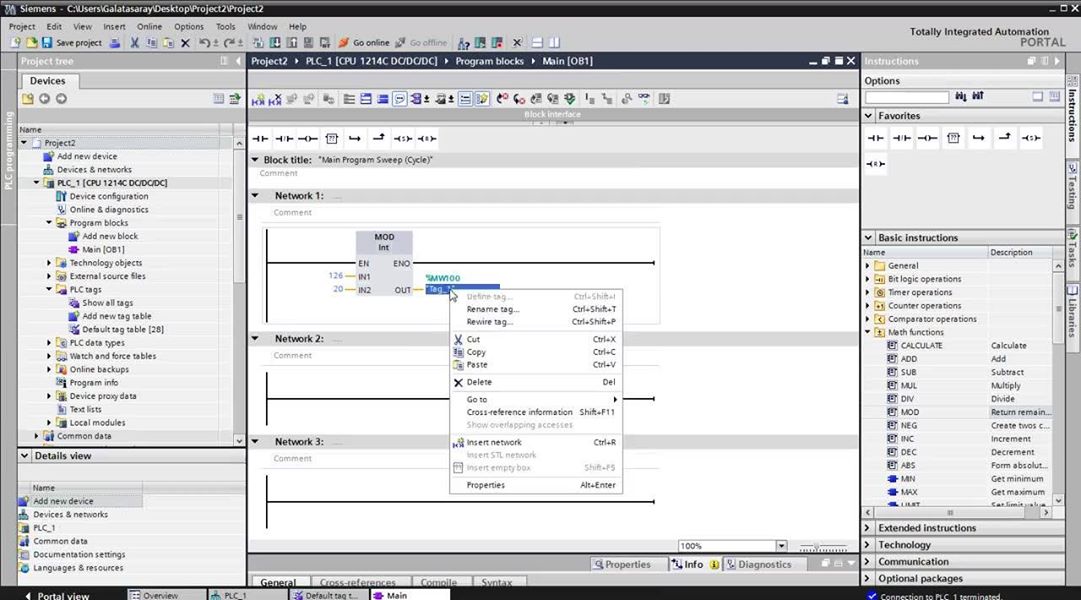The width and height of the screenshot is (1081, 600).
Task: Click the Print icon in the main toolbar
Action: 114,43
